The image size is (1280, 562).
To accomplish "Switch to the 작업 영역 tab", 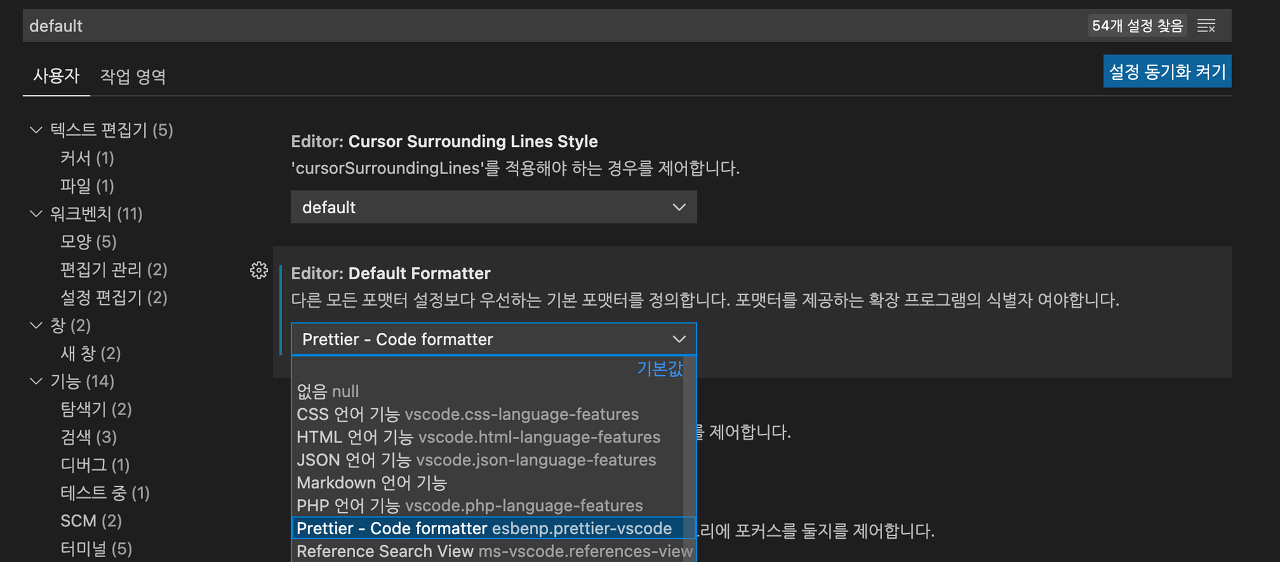I will click(133, 76).
